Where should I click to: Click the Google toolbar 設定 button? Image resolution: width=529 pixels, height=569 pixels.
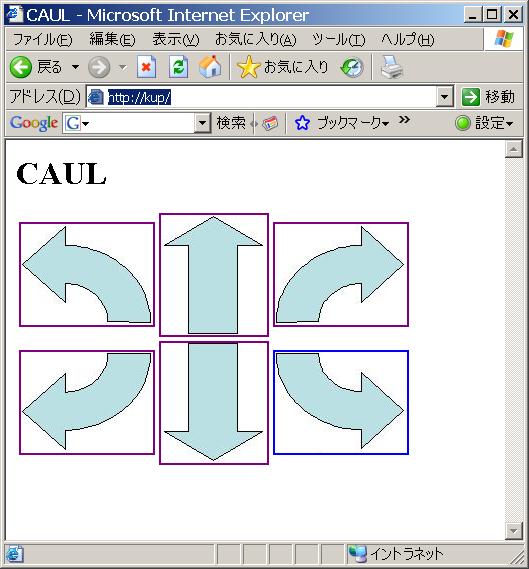click(484, 123)
